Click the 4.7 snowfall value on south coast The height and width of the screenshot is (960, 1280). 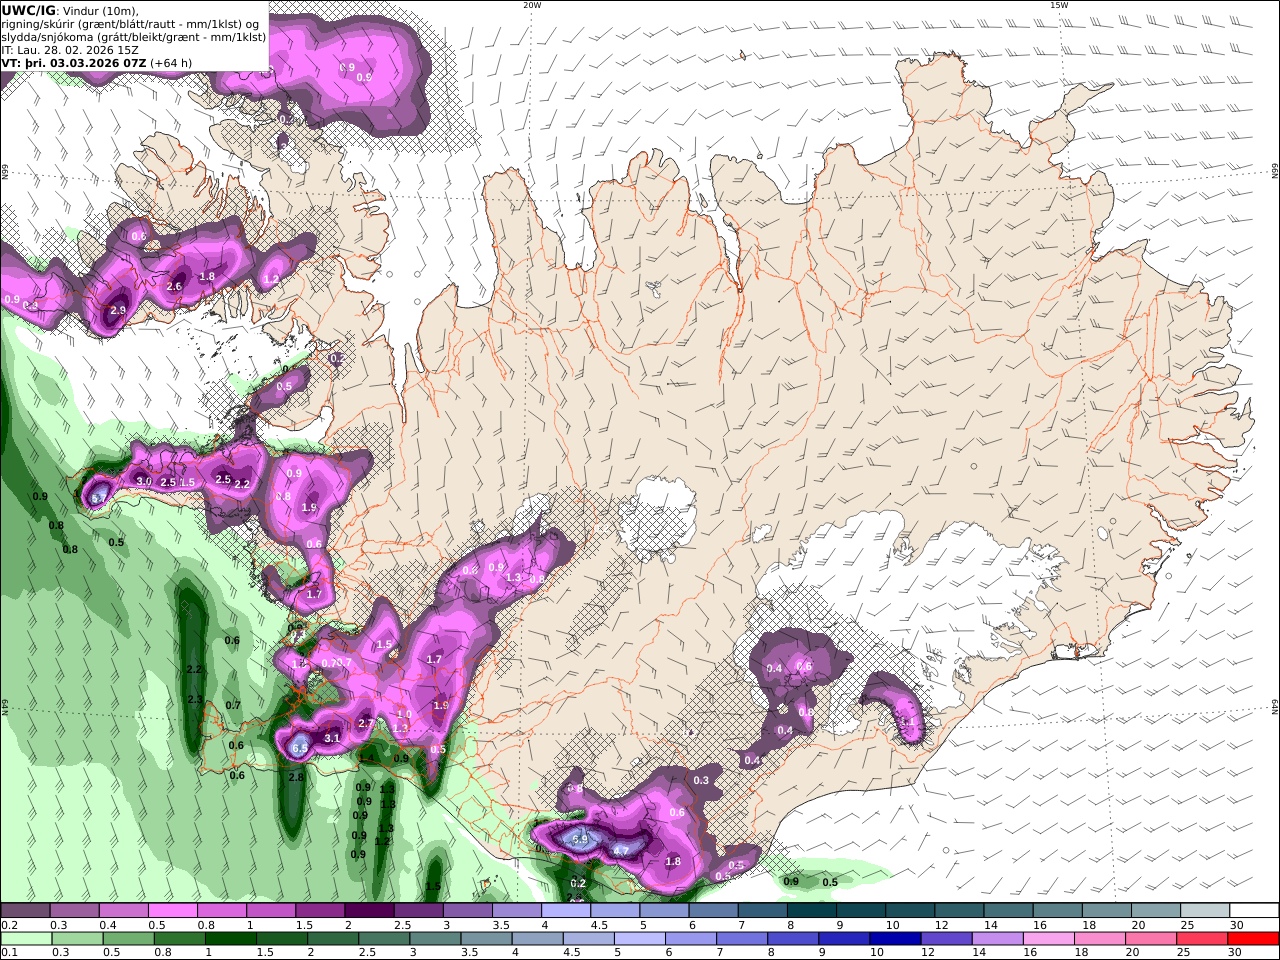(x=621, y=851)
